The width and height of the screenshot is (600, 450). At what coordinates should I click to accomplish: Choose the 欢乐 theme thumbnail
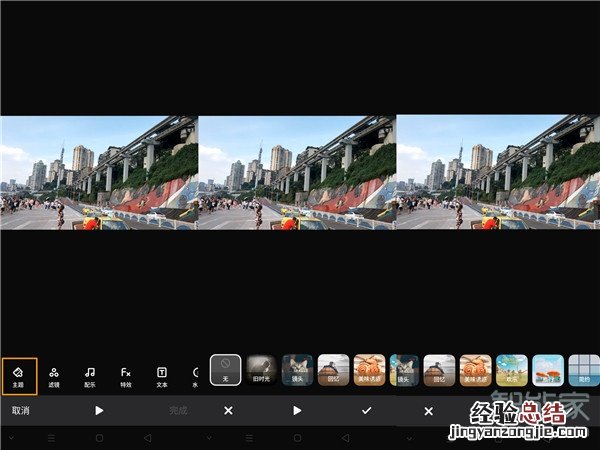coord(512,370)
